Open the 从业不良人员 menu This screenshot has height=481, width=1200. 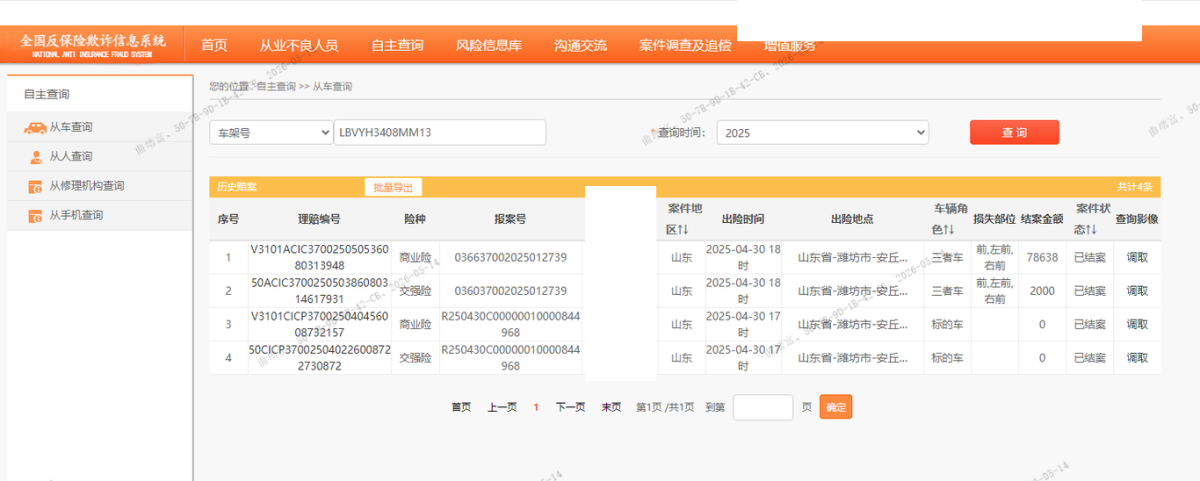coord(299,45)
